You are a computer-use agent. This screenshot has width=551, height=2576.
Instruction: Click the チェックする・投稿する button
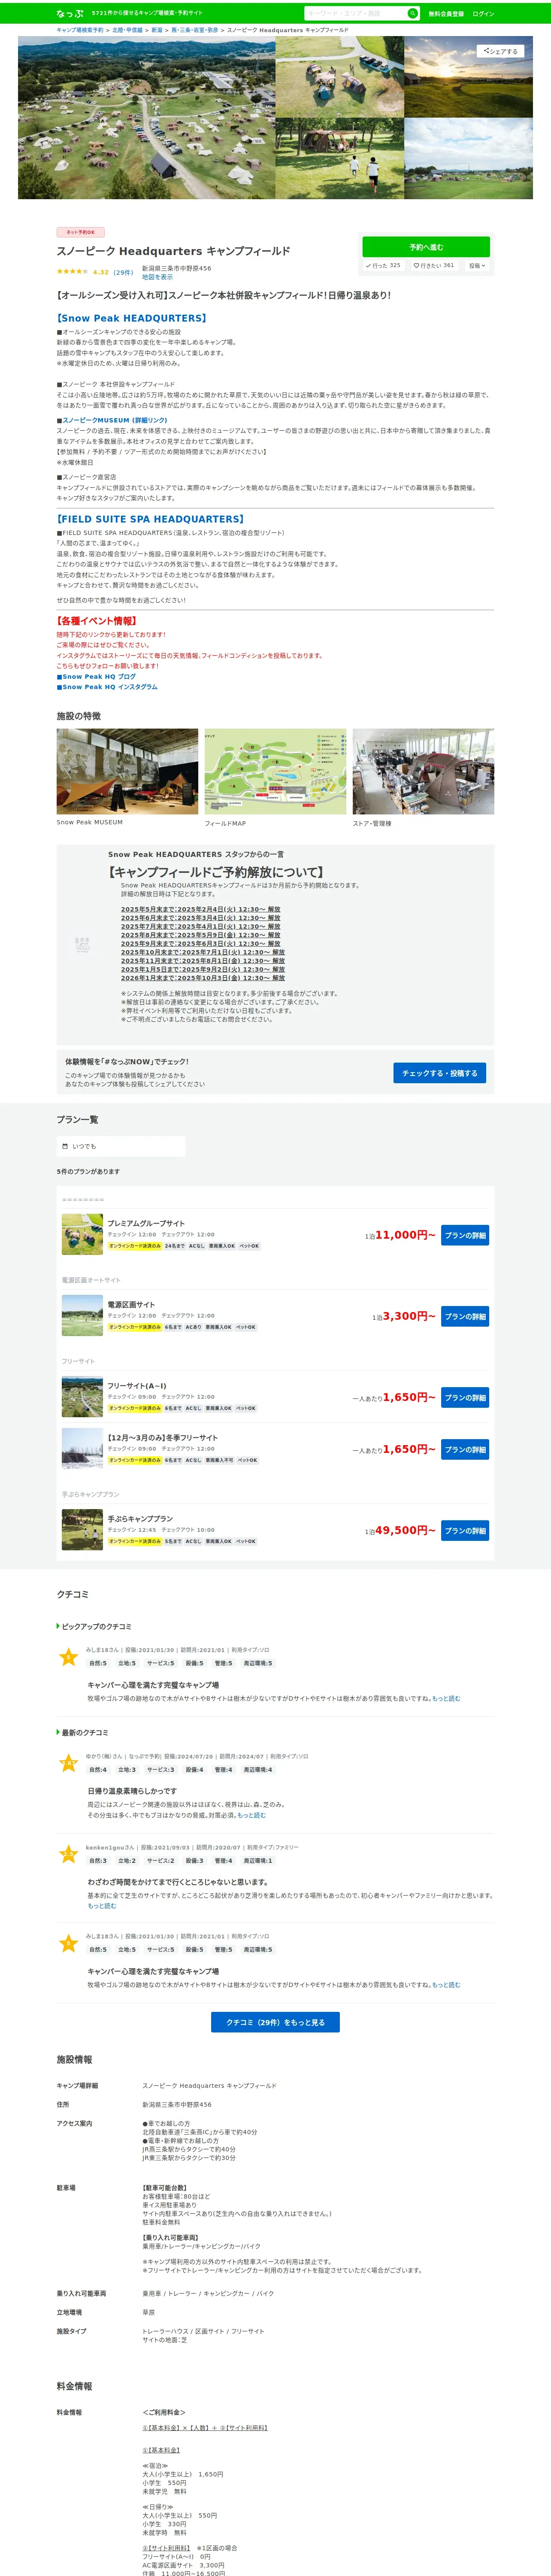tap(439, 1073)
